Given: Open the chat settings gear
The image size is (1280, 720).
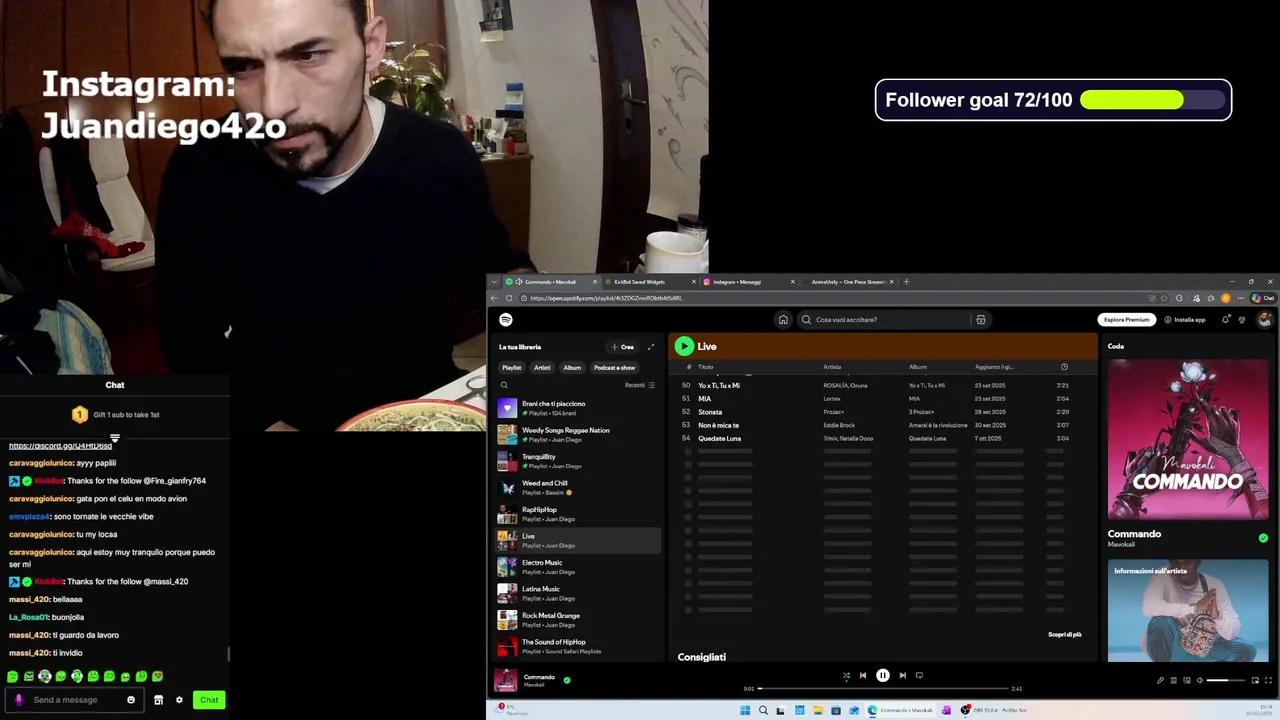Looking at the screenshot, I should coord(179,700).
